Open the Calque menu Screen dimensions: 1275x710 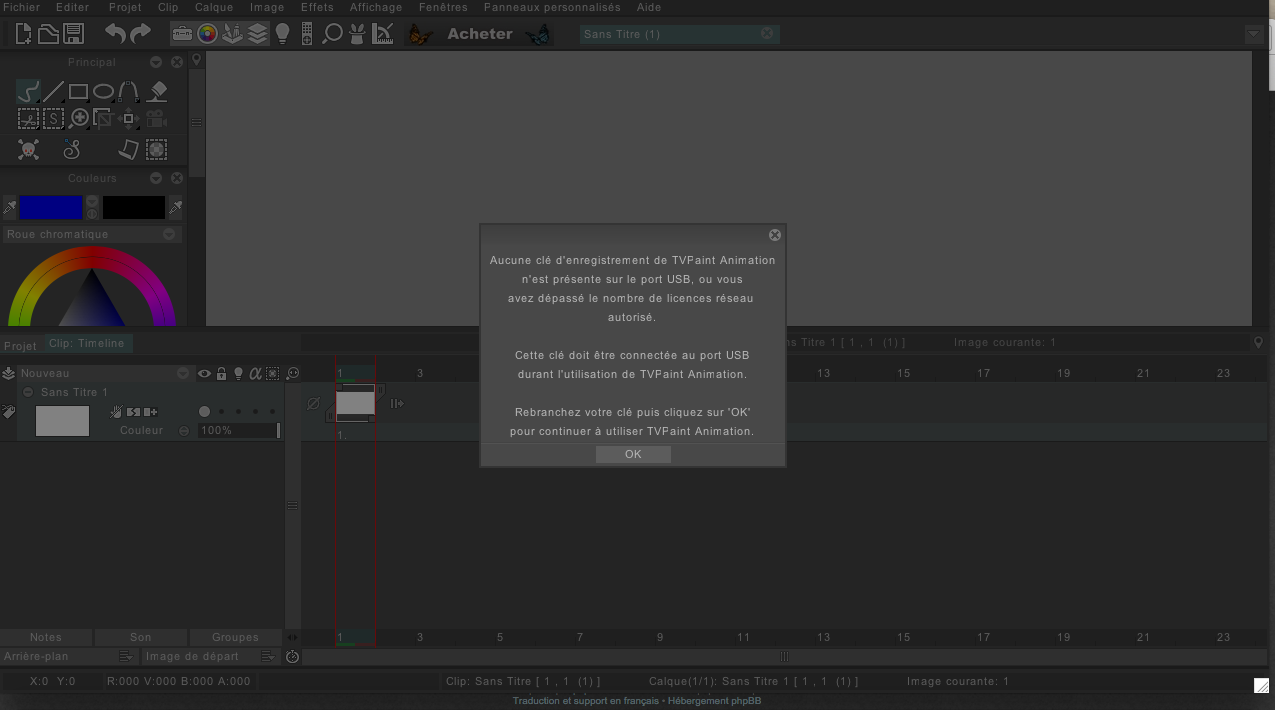(214, 7)
